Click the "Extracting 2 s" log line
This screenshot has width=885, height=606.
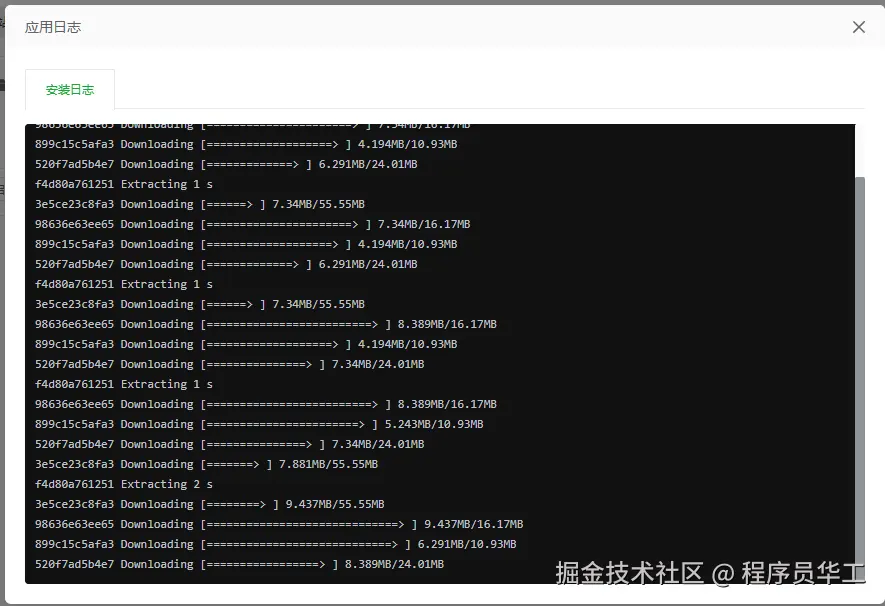124,484
